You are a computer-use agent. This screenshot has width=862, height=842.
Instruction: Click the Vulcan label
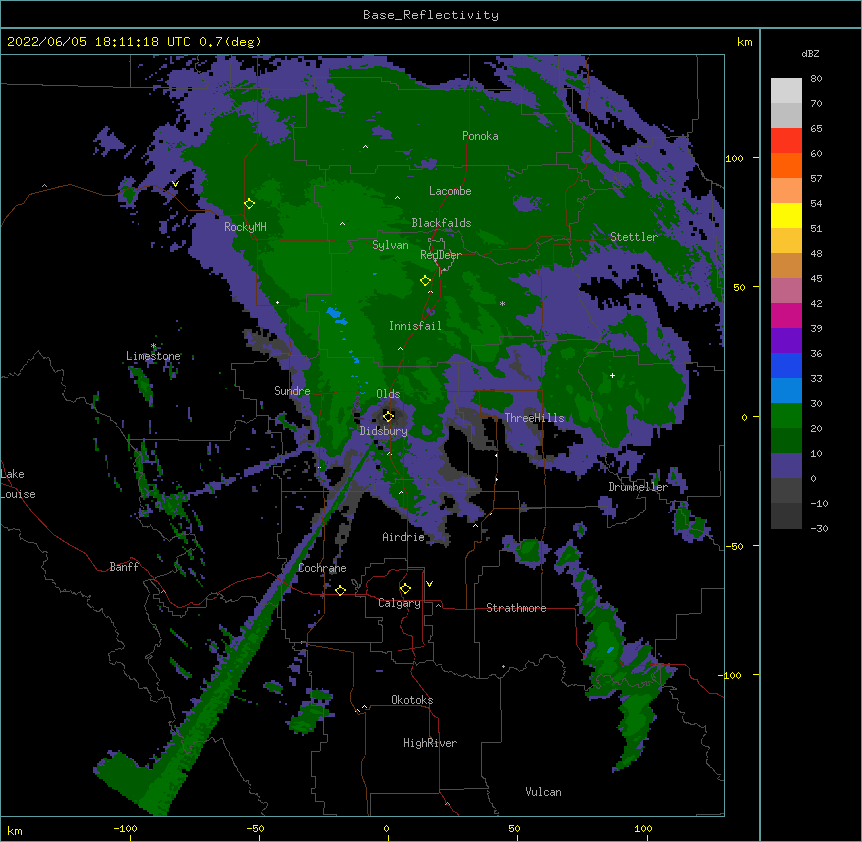tap(543, 792)
